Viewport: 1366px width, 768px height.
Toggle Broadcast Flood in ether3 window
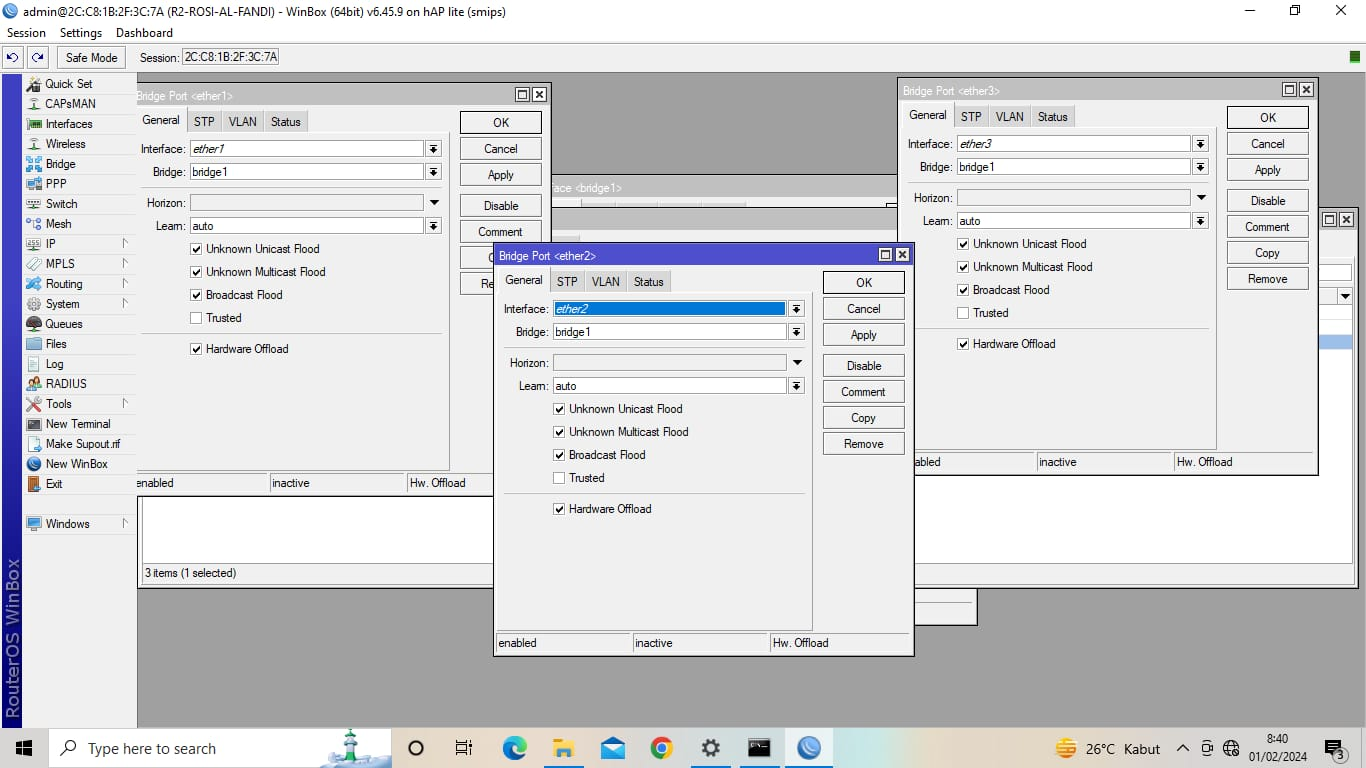(x=963, y=290)
